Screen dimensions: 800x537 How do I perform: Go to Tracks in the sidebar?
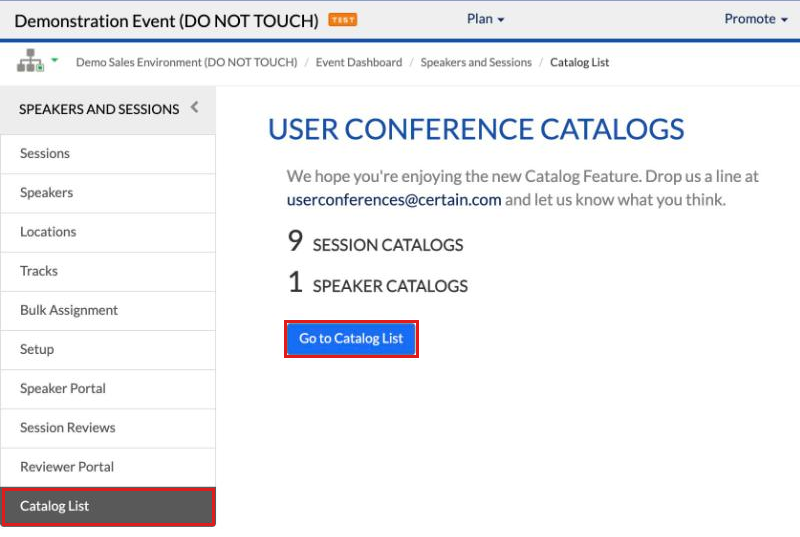pyautogui.click(x=108, y=272)
